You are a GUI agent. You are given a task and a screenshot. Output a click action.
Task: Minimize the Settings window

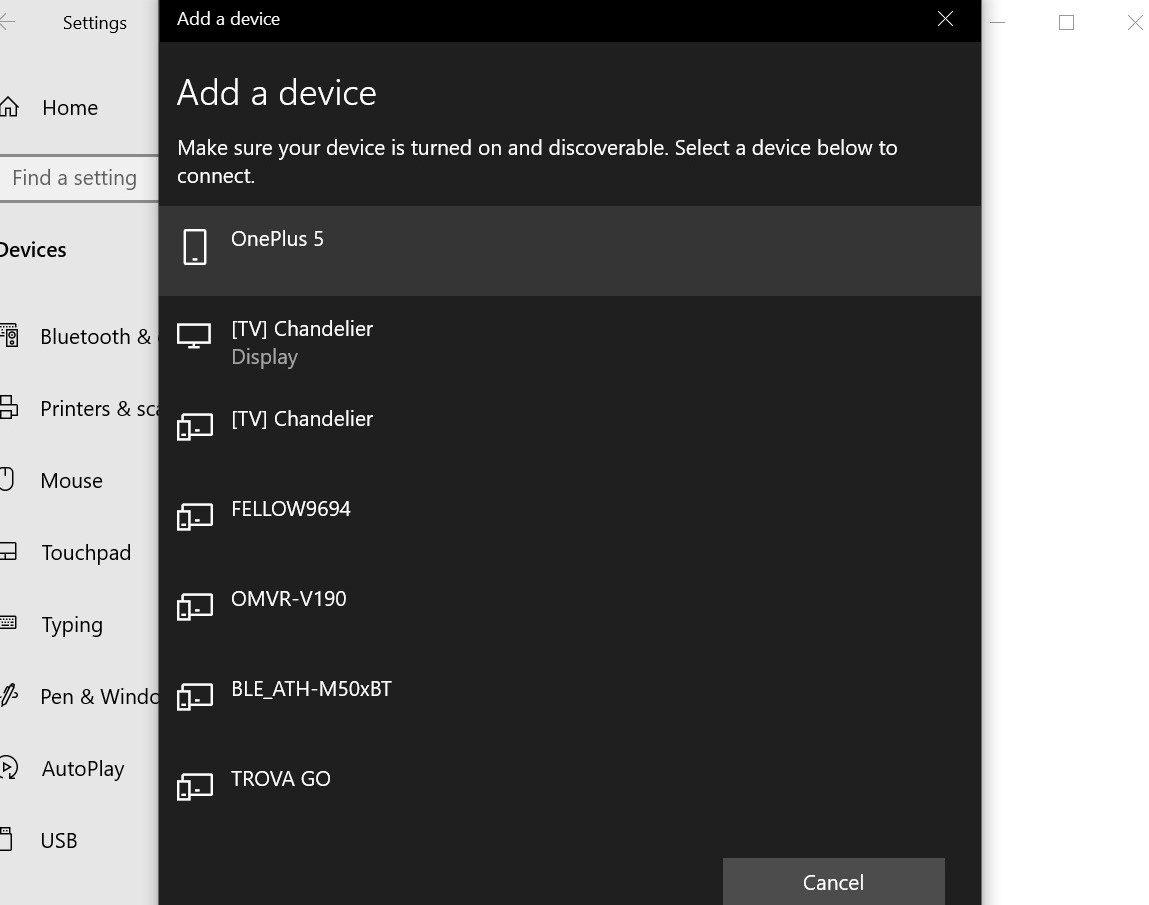point(997,23)
